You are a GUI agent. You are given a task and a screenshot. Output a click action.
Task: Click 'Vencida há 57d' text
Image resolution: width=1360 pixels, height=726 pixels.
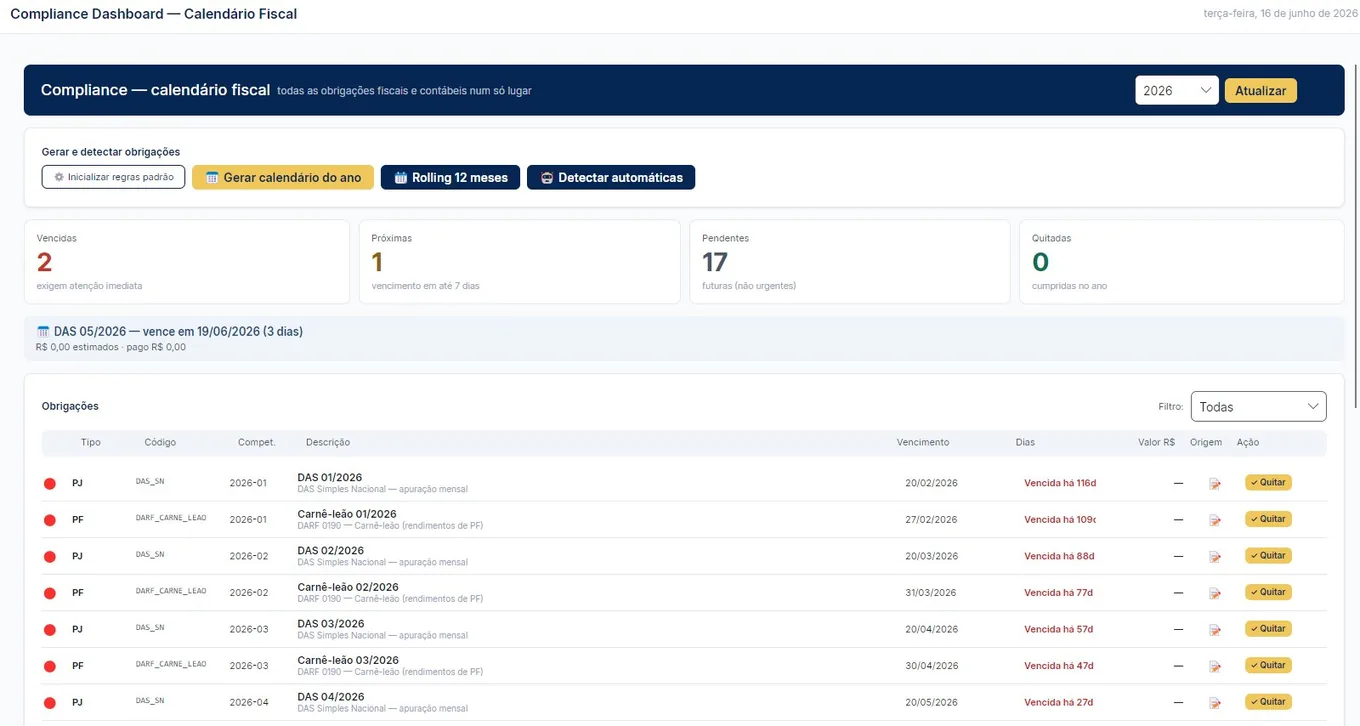click(1058, 629)
